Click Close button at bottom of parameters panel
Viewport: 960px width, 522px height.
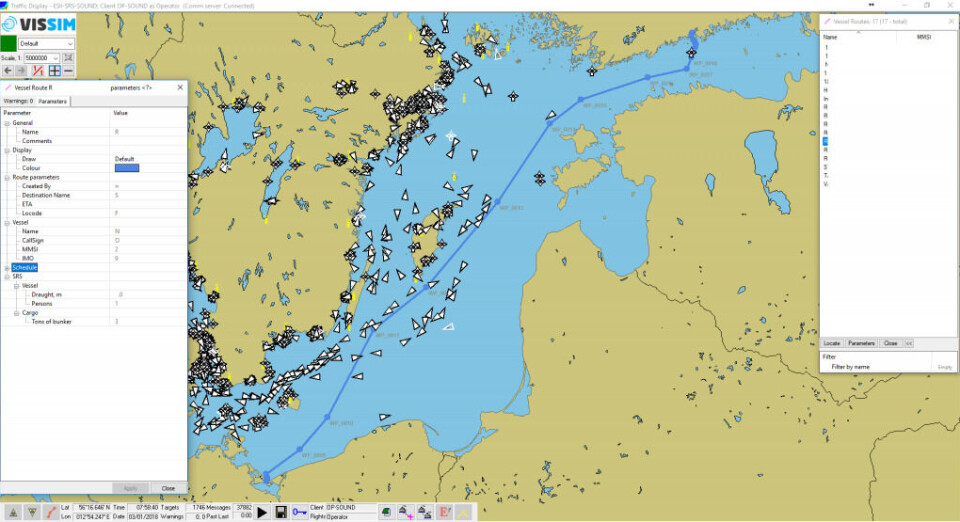pos(168,488)
